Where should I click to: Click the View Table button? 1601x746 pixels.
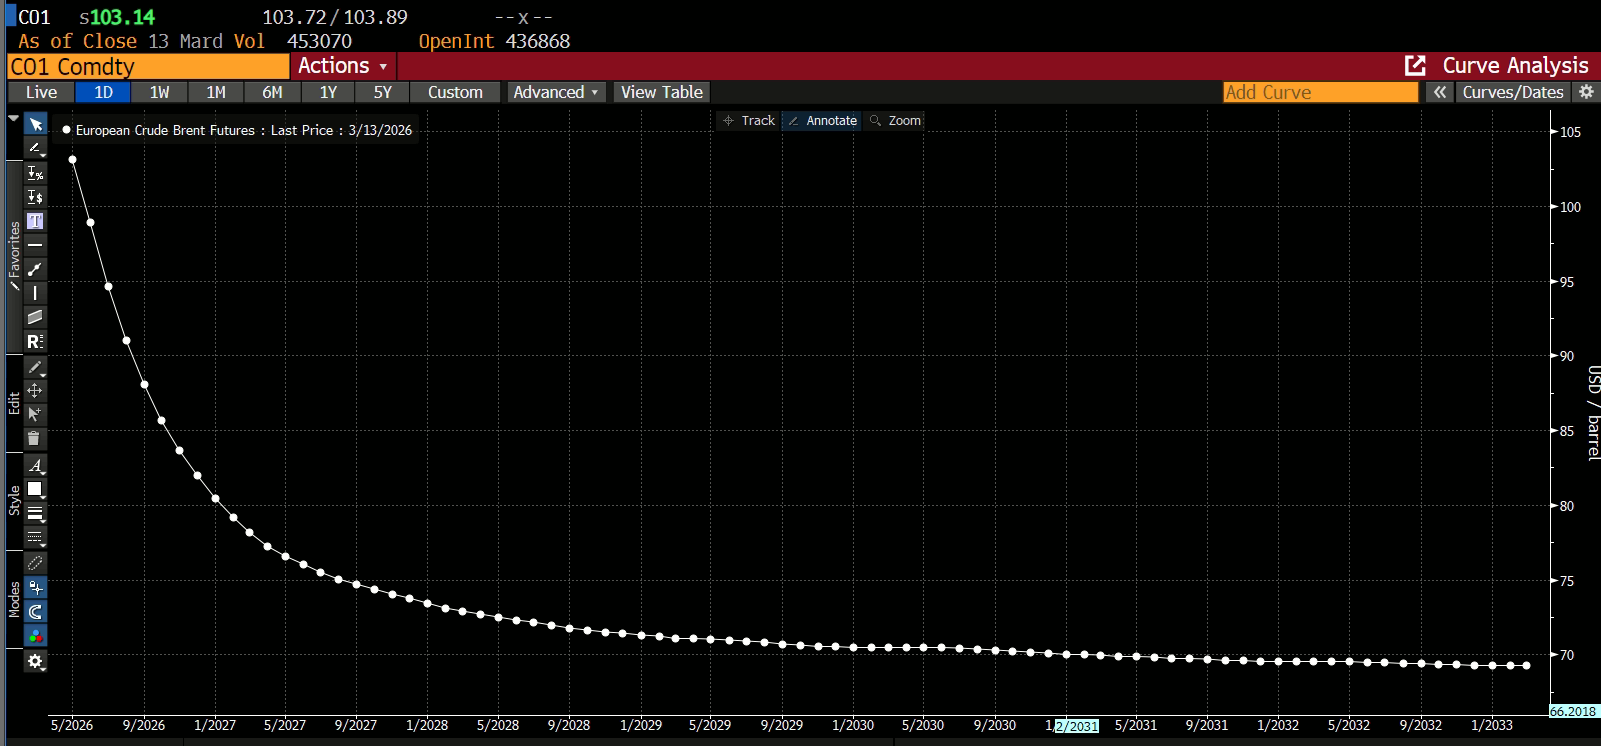661,92
